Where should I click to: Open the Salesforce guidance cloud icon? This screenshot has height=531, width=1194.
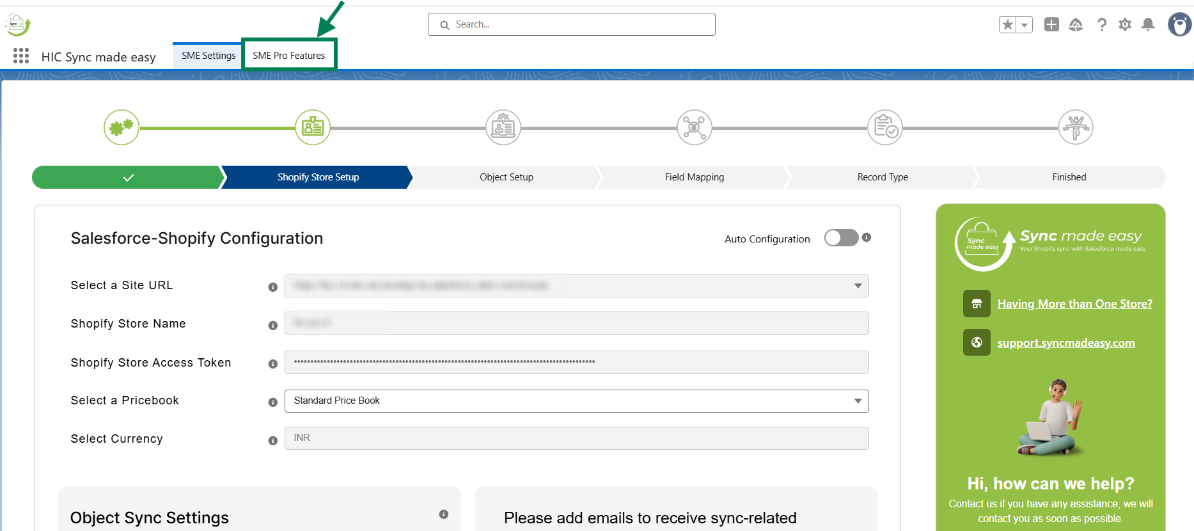coord(1076,24)
